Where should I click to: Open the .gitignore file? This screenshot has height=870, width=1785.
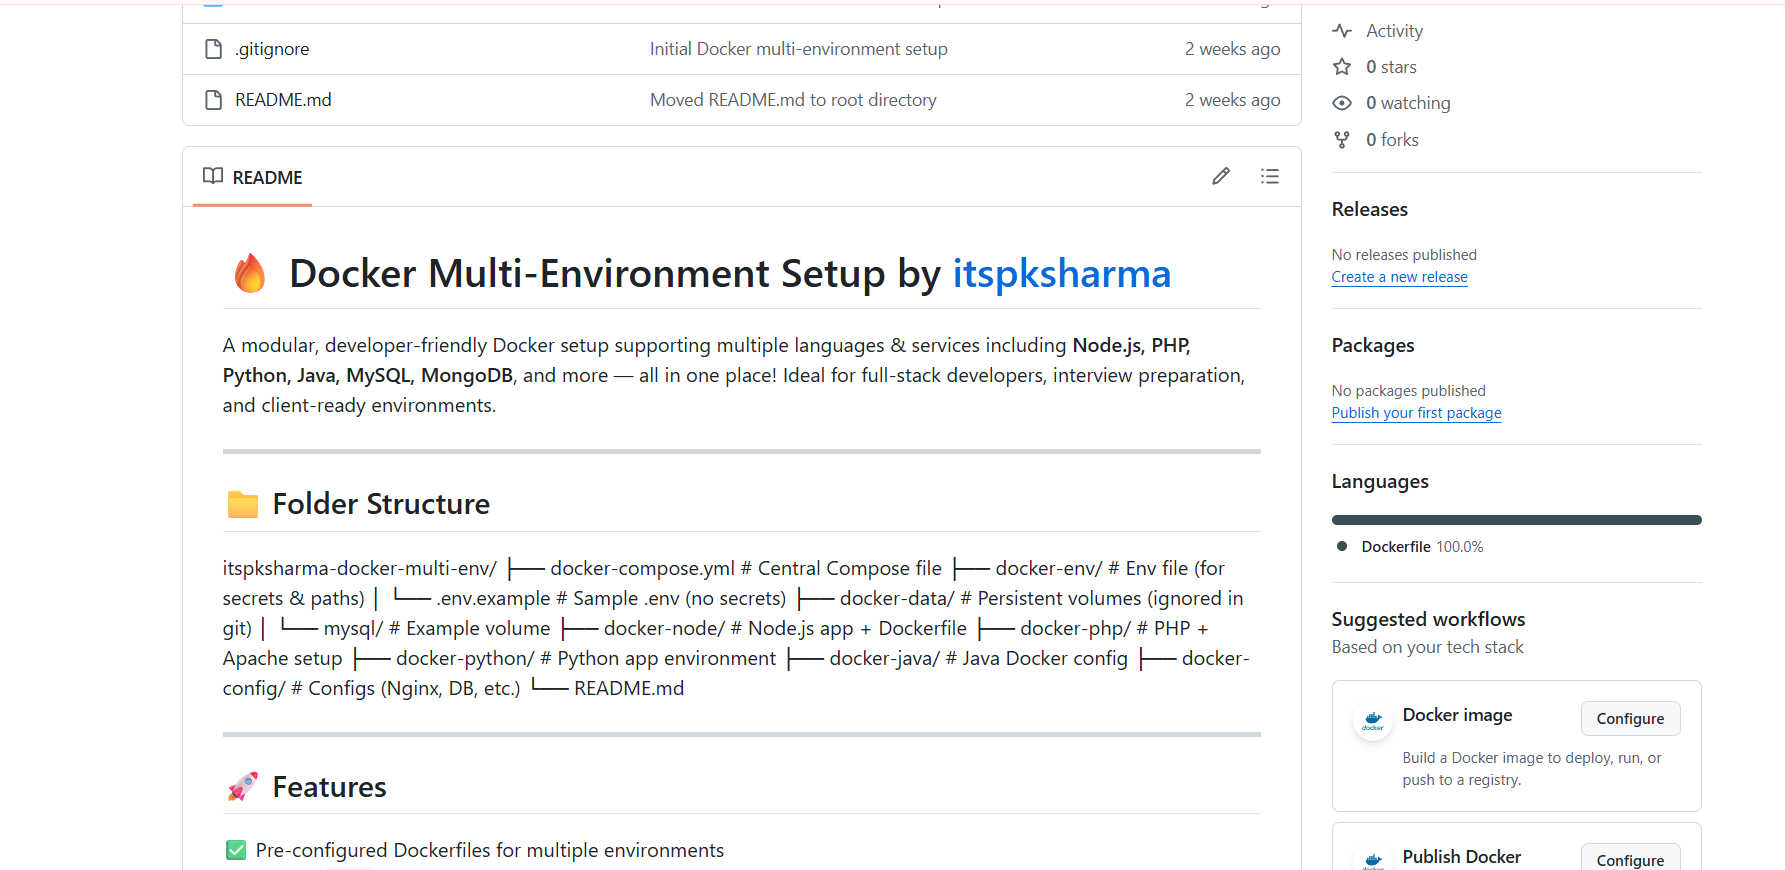(271, 48)
